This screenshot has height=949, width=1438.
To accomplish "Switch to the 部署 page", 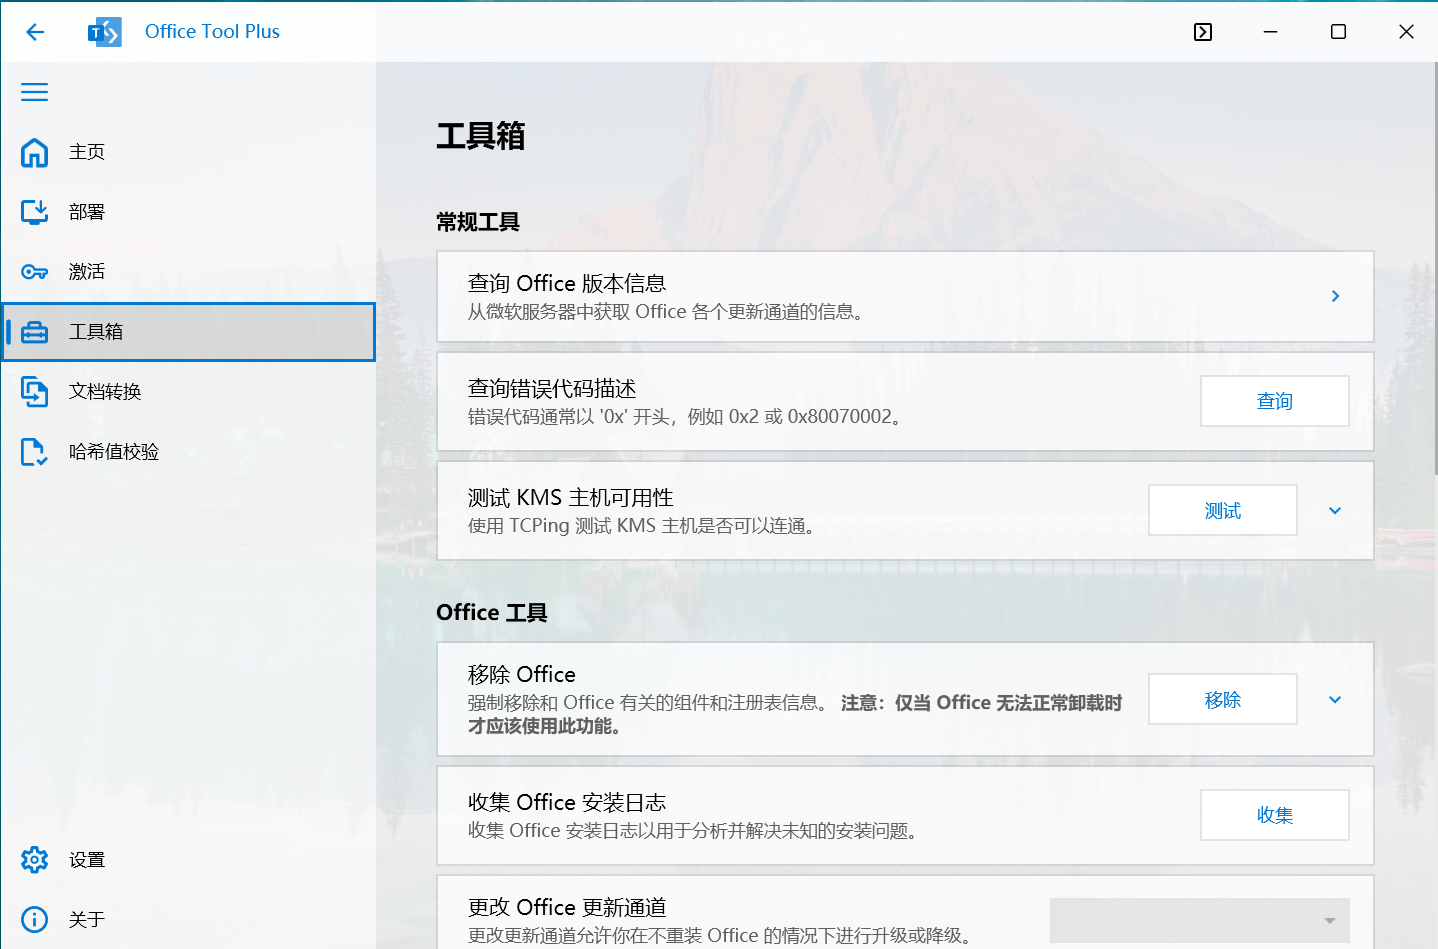I will [x=188, y=212].
